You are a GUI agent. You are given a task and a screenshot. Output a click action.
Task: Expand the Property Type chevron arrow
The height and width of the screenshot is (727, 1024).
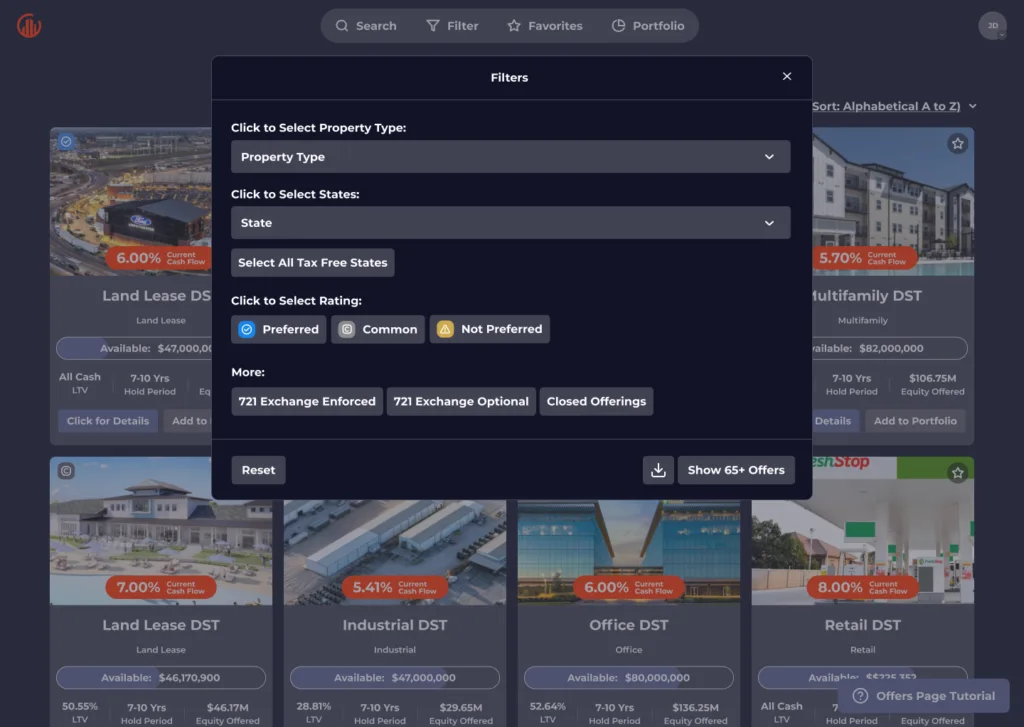coord(769,157)
